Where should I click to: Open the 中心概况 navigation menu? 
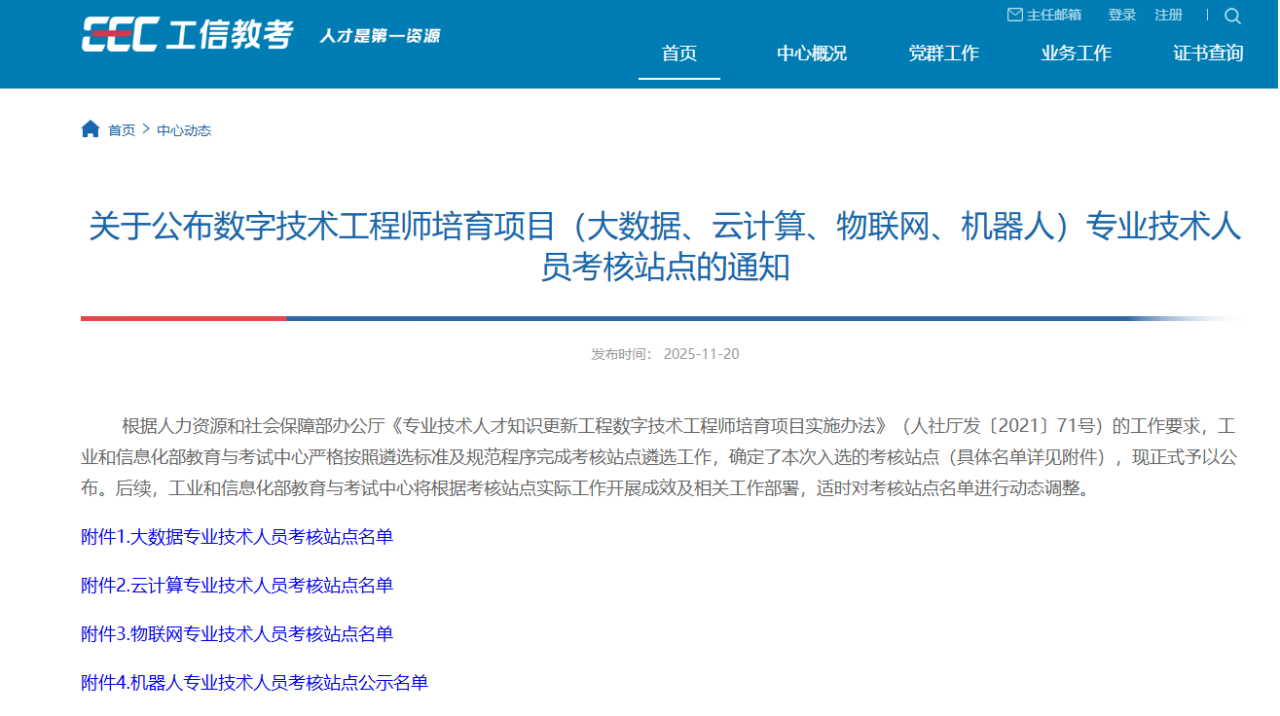click(811, 54)
